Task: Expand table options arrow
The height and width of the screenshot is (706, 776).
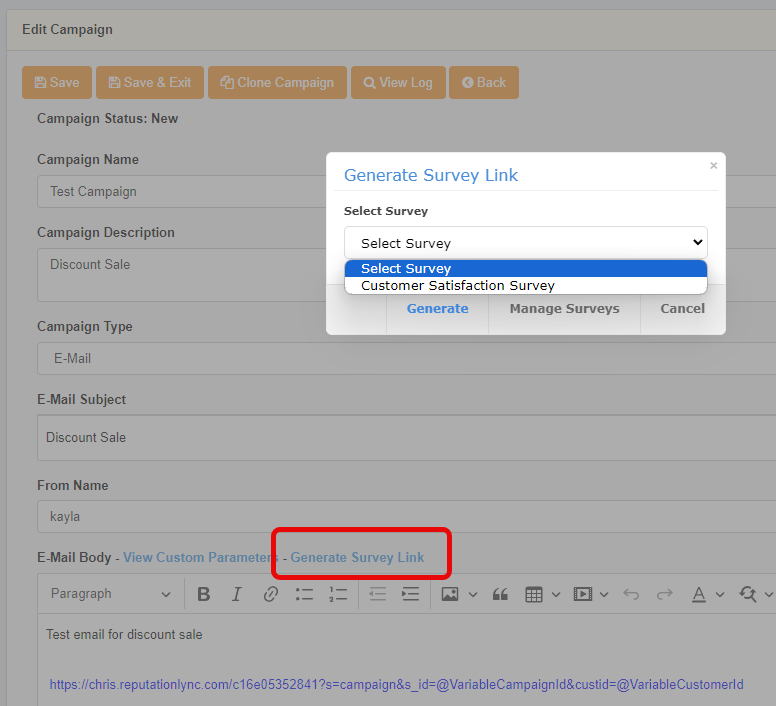Action: point(556,595)
